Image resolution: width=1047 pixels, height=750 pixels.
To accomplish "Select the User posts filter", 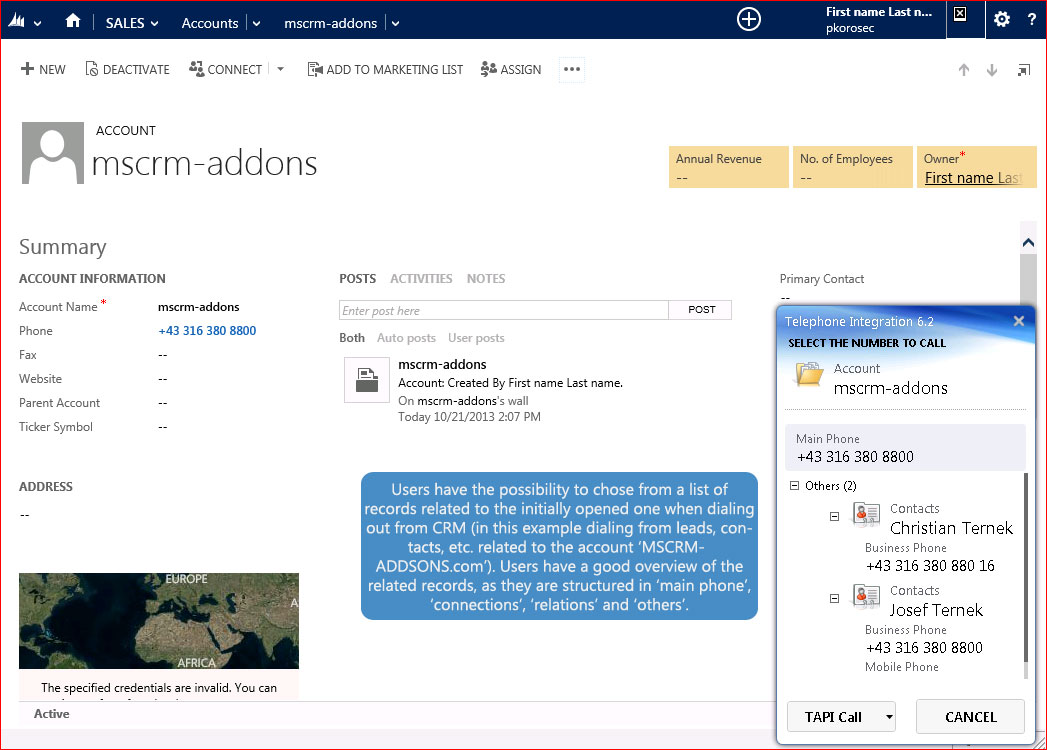I will coord(476,338).
